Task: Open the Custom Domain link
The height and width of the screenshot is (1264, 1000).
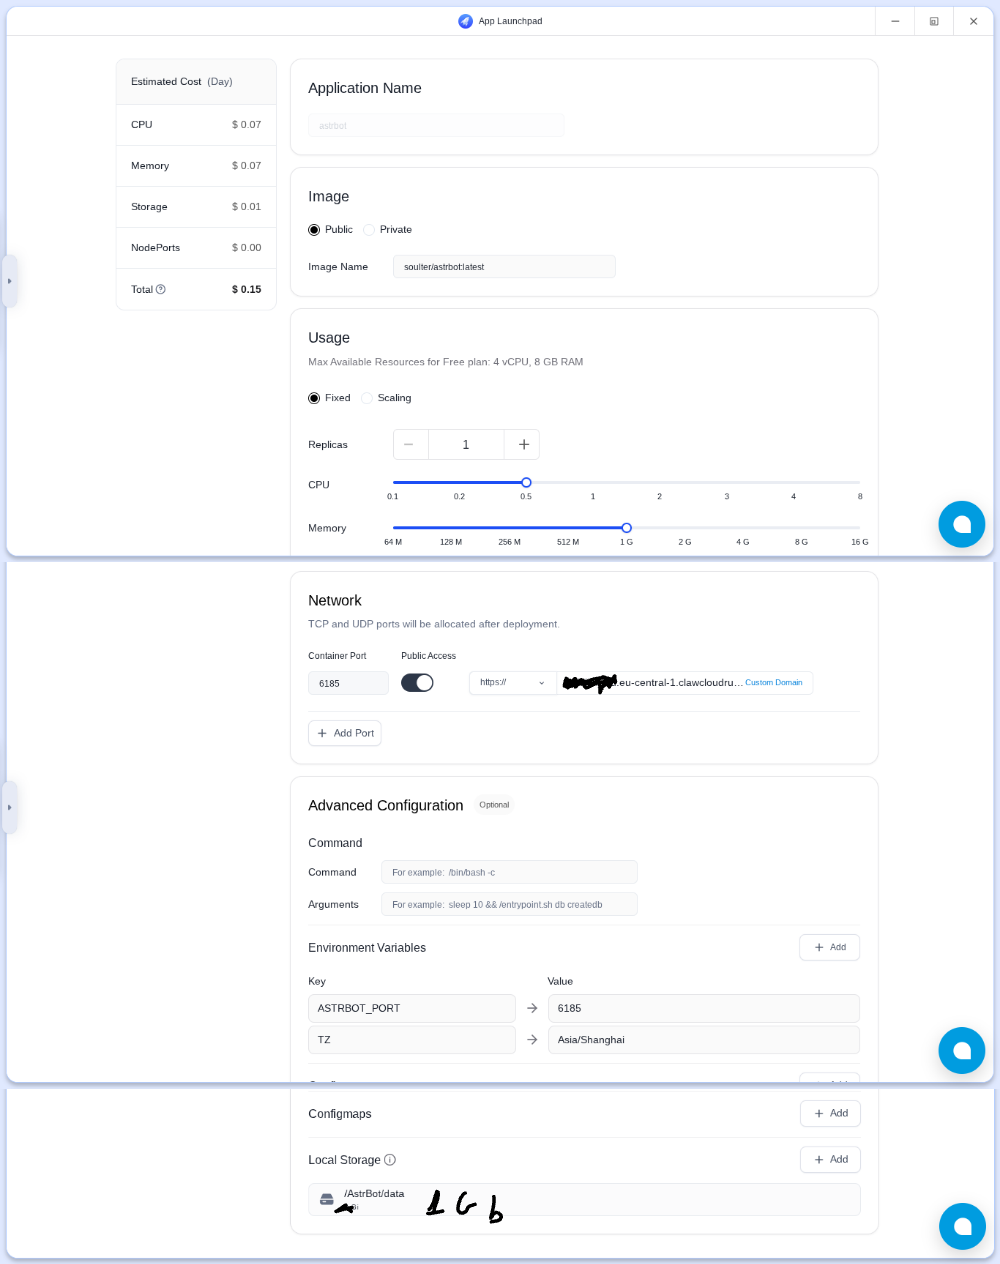Action: click(x=774, y=683)
